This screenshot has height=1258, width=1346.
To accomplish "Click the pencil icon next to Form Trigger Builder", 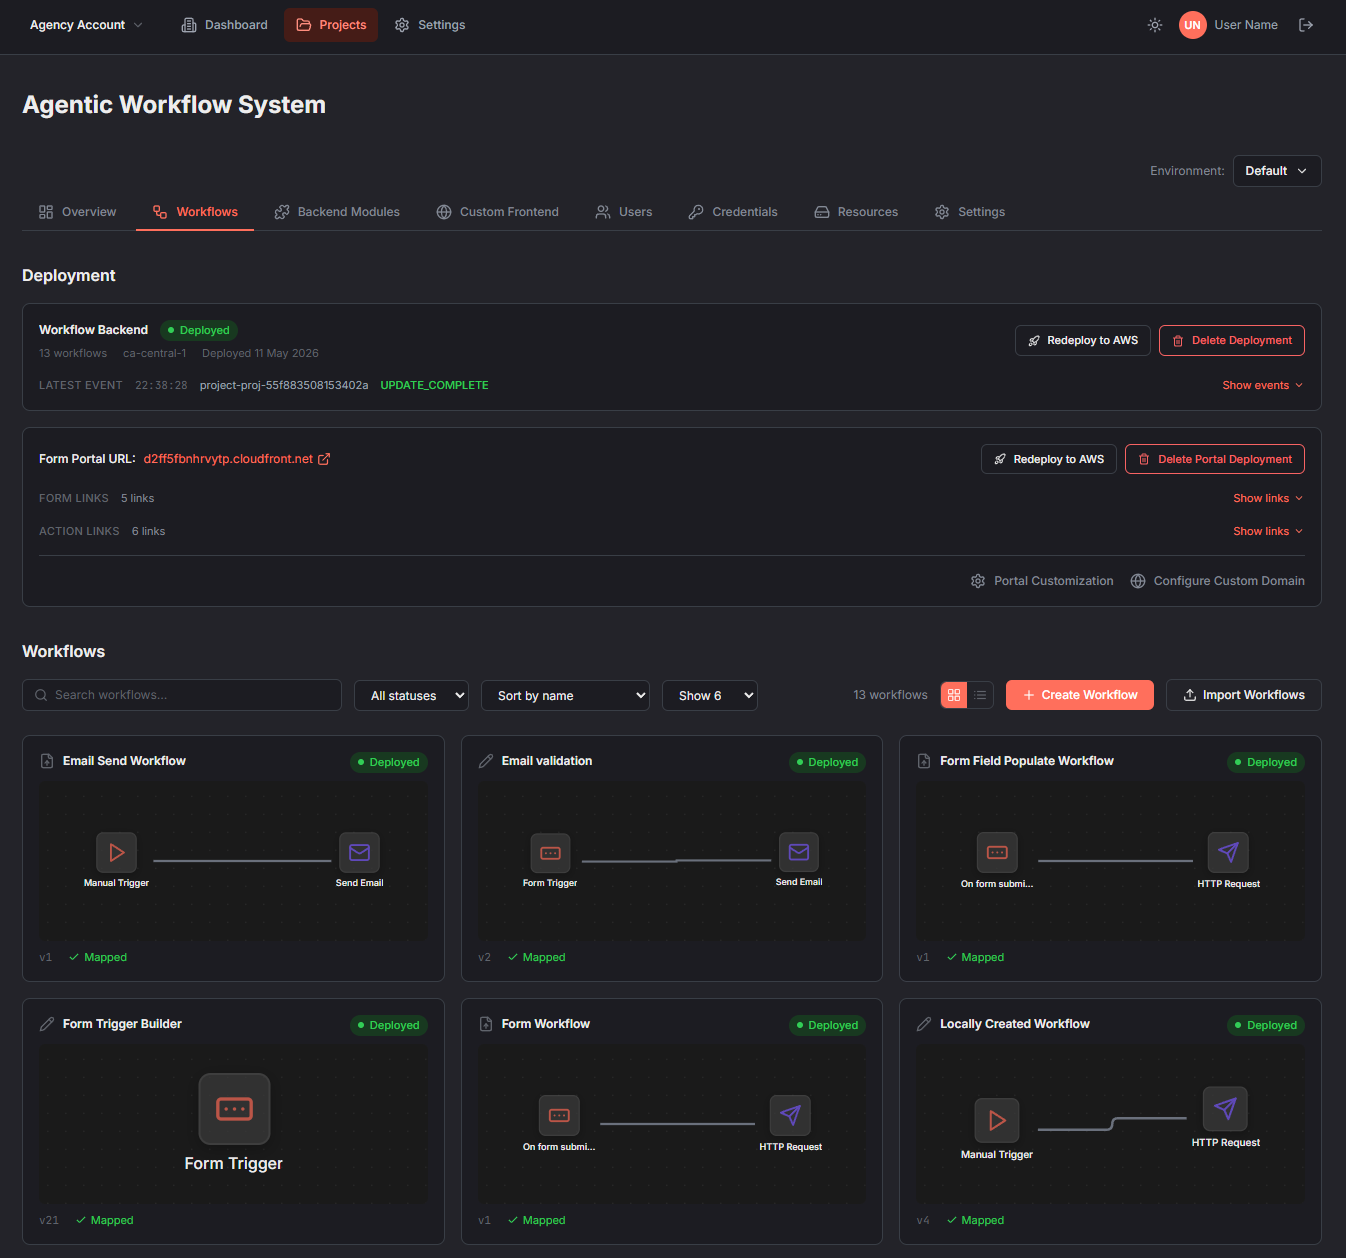I will pyautogui.click(x=47, y=1024).
